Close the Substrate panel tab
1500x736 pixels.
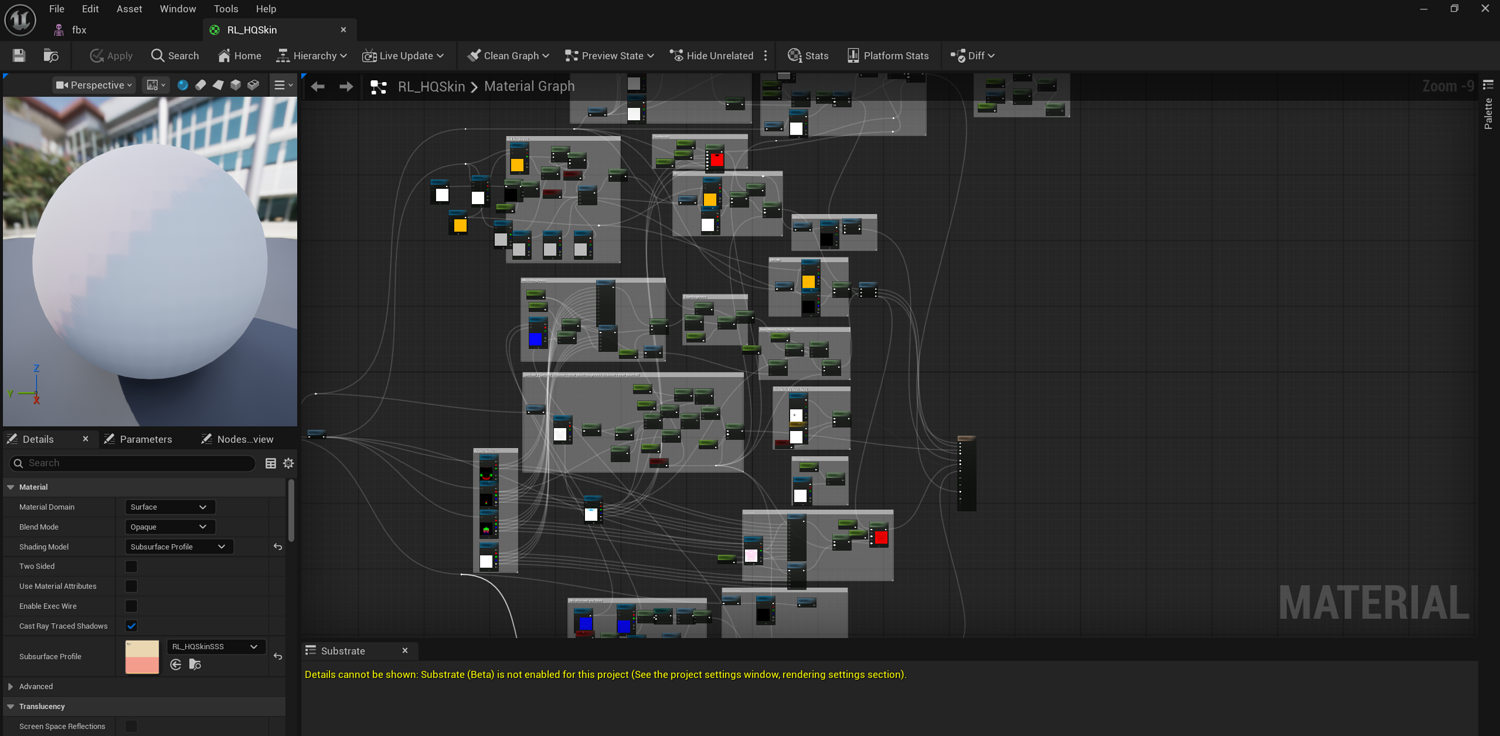click(405, 651)
